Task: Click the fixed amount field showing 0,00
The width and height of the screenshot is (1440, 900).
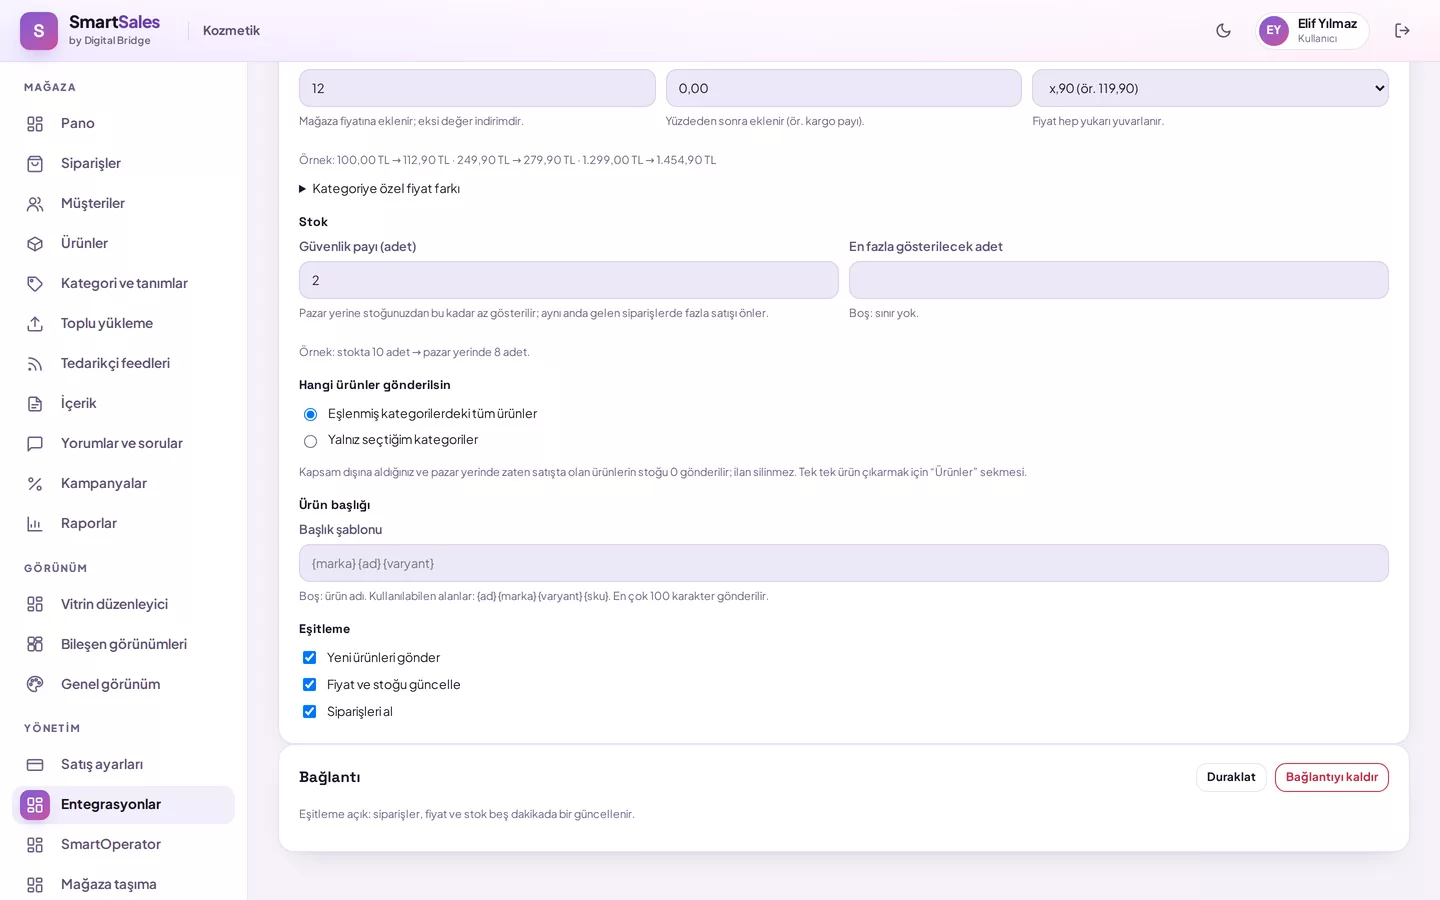Action: [843, 88]
